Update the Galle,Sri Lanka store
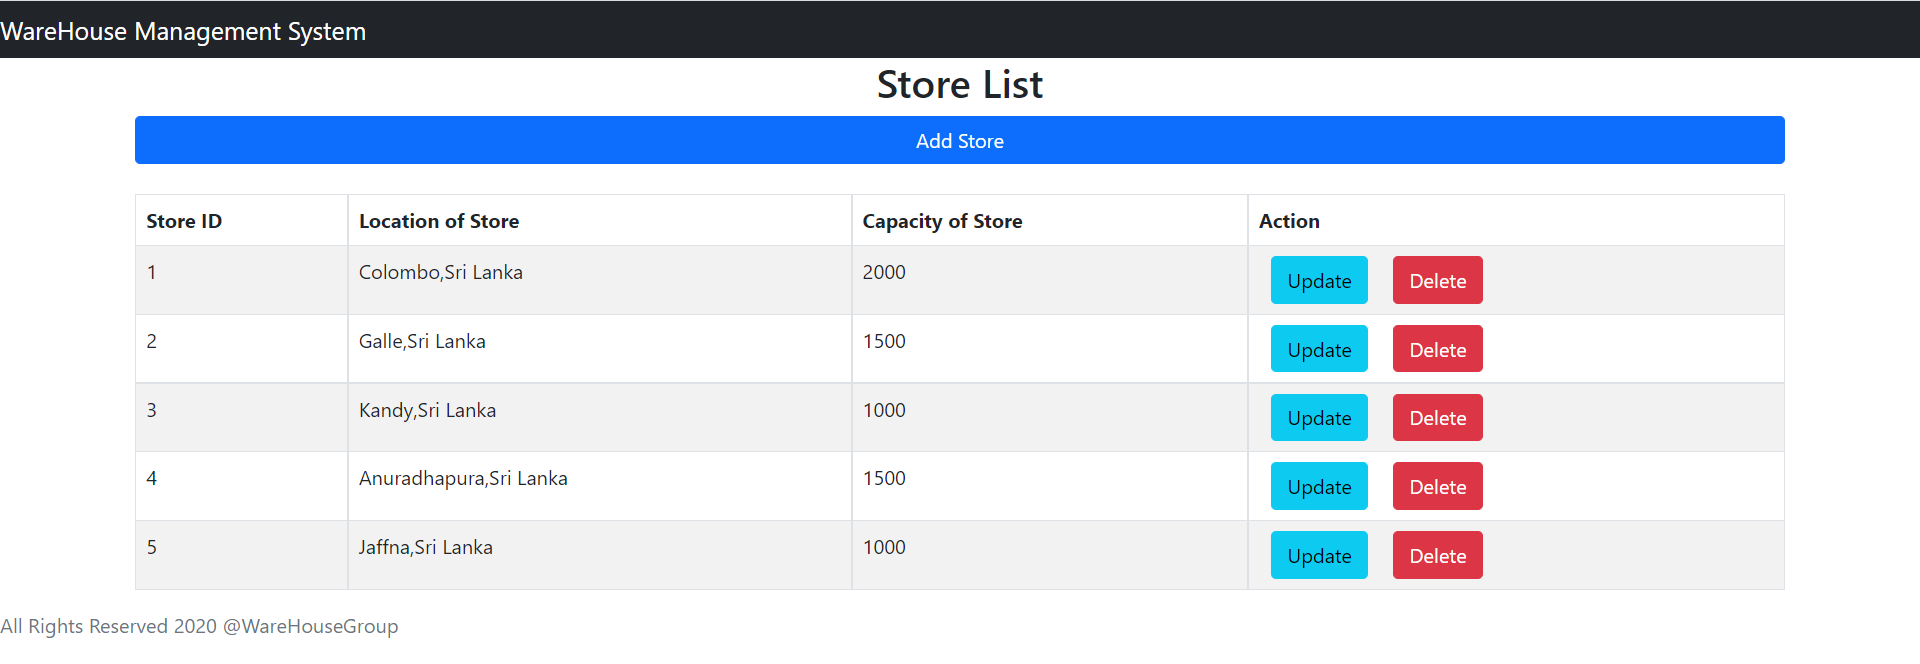The width and height of the screenshot is (1920, 664). [1319, 349]
